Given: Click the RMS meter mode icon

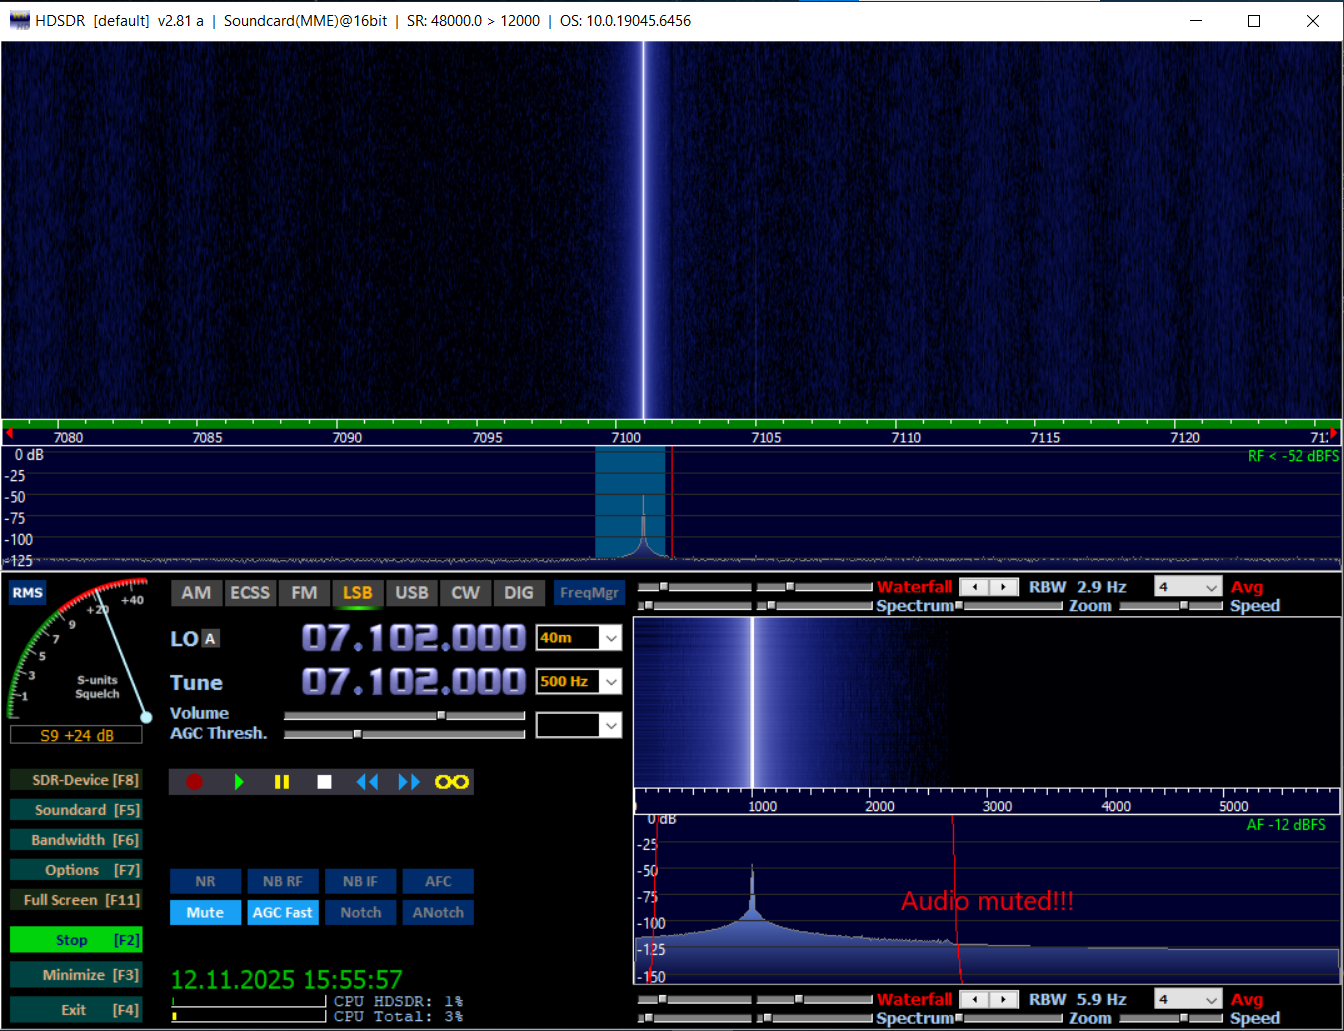Looking at the screenshot, I should point(27,593).
